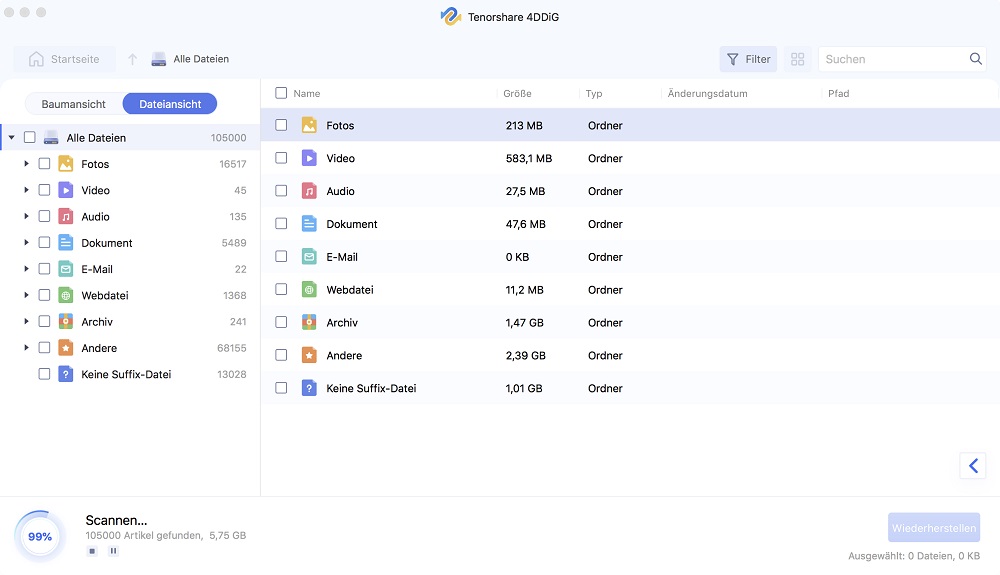Expand the Fotos tree node
Screen dimensions: 1000x575
point(26,164)
